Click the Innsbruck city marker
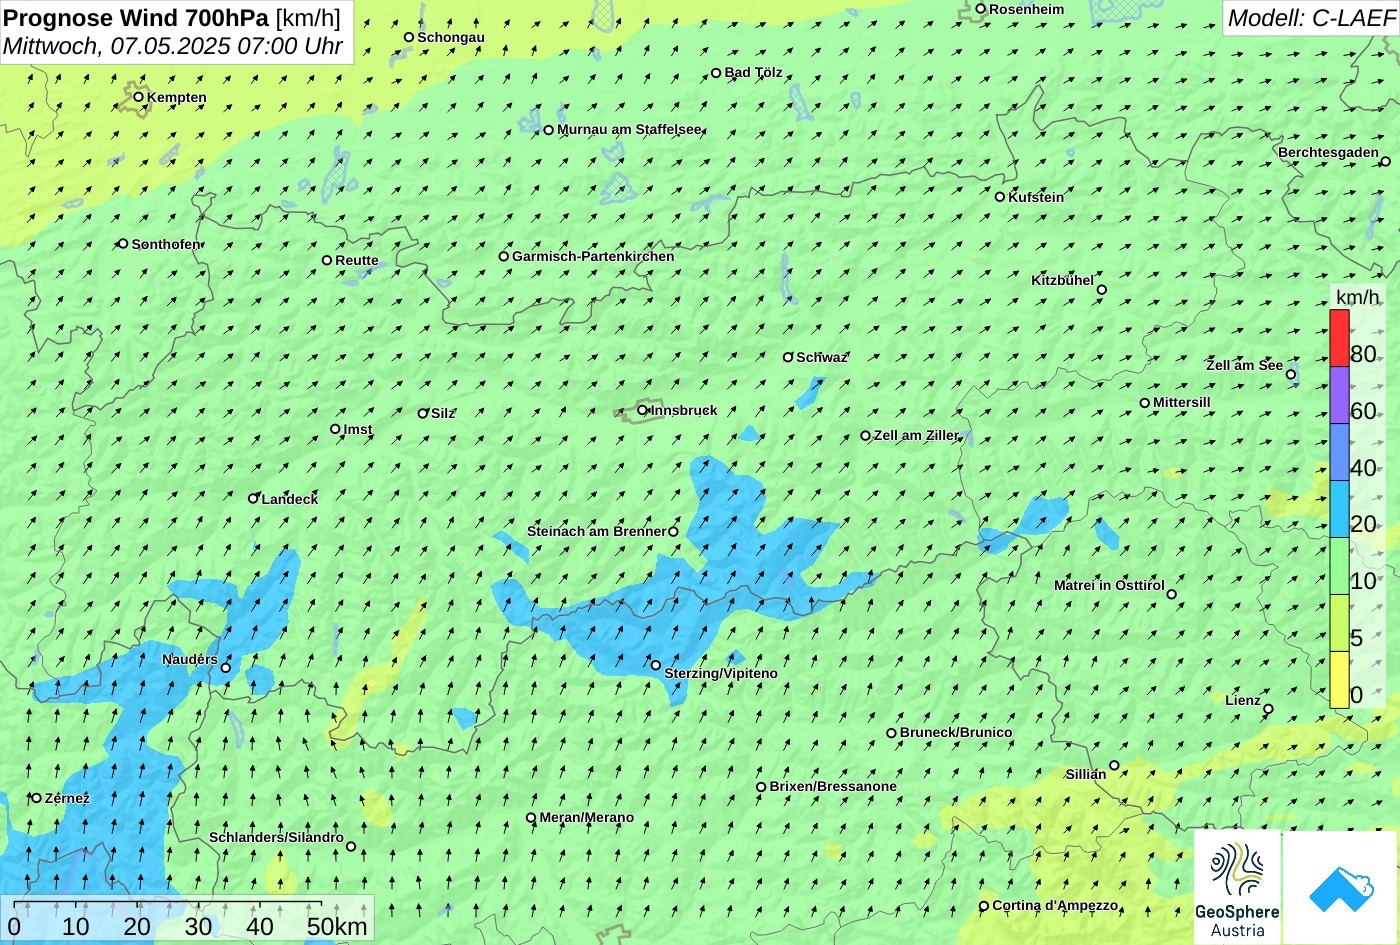The height and width of the screenshot is (945, 1400). click(642, 409)
